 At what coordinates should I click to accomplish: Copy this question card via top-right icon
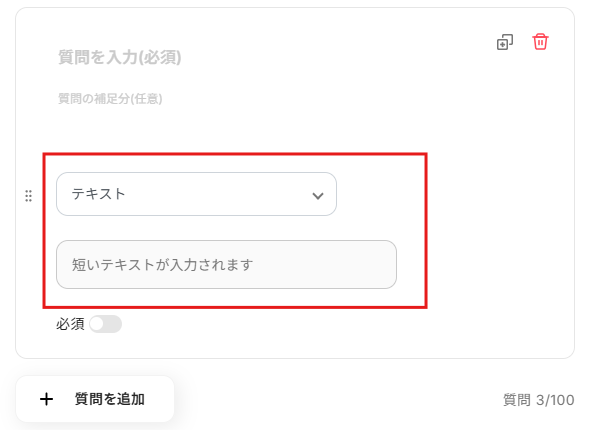(505, 42)
